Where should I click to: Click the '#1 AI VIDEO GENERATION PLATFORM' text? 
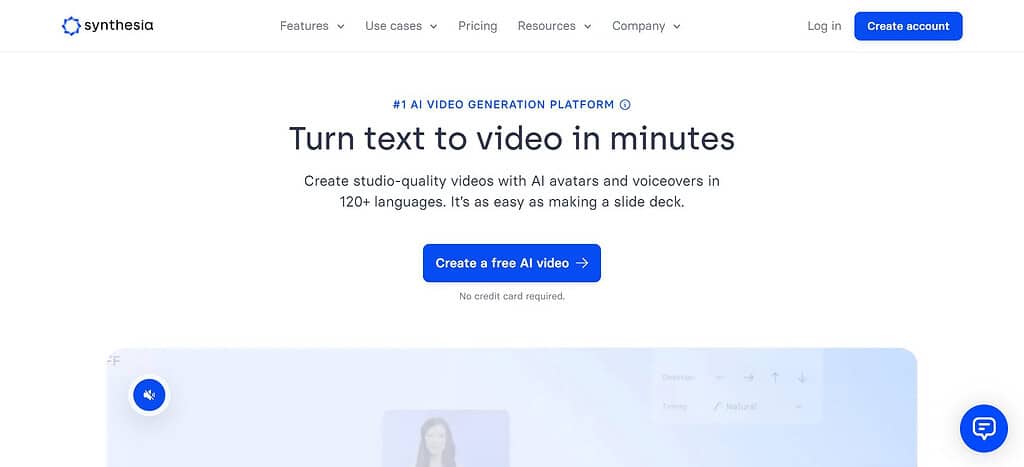click(504, 105)
